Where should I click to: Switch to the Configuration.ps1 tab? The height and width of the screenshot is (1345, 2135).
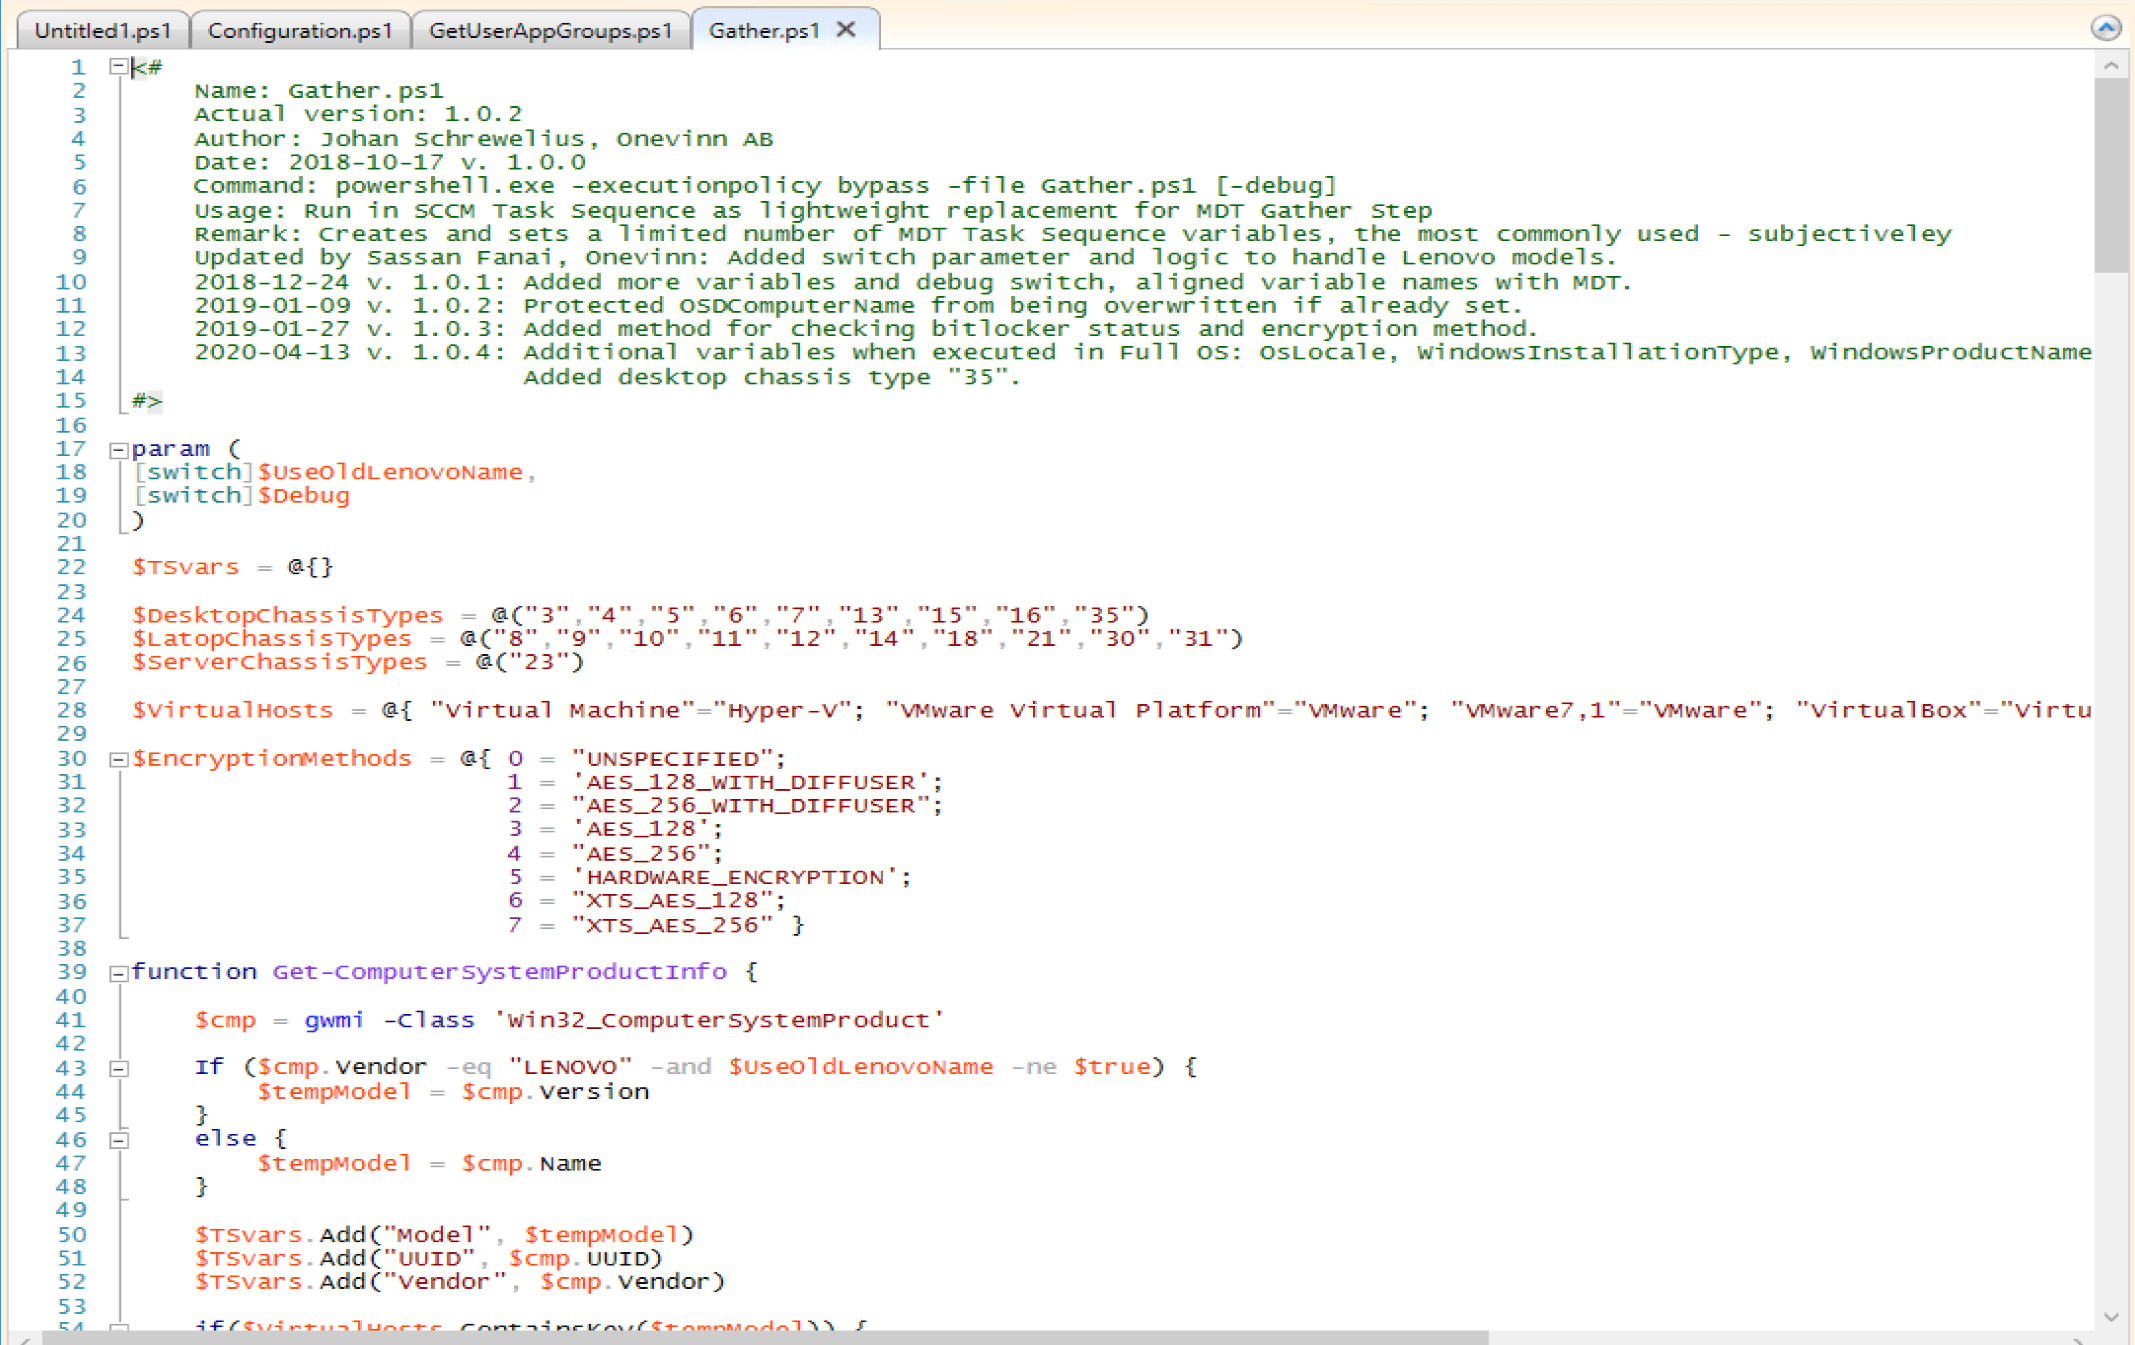point(299,30)
